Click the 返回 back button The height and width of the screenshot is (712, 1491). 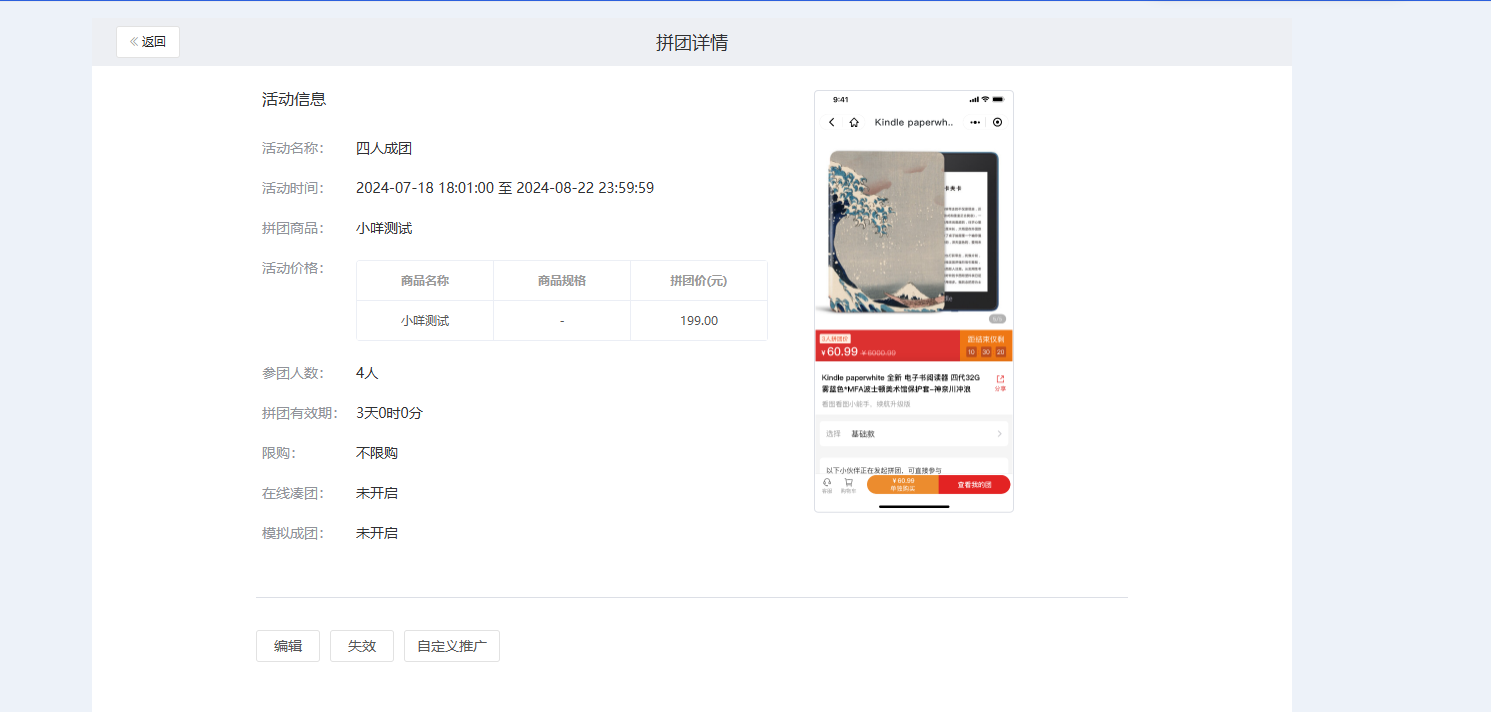(148, 42)
